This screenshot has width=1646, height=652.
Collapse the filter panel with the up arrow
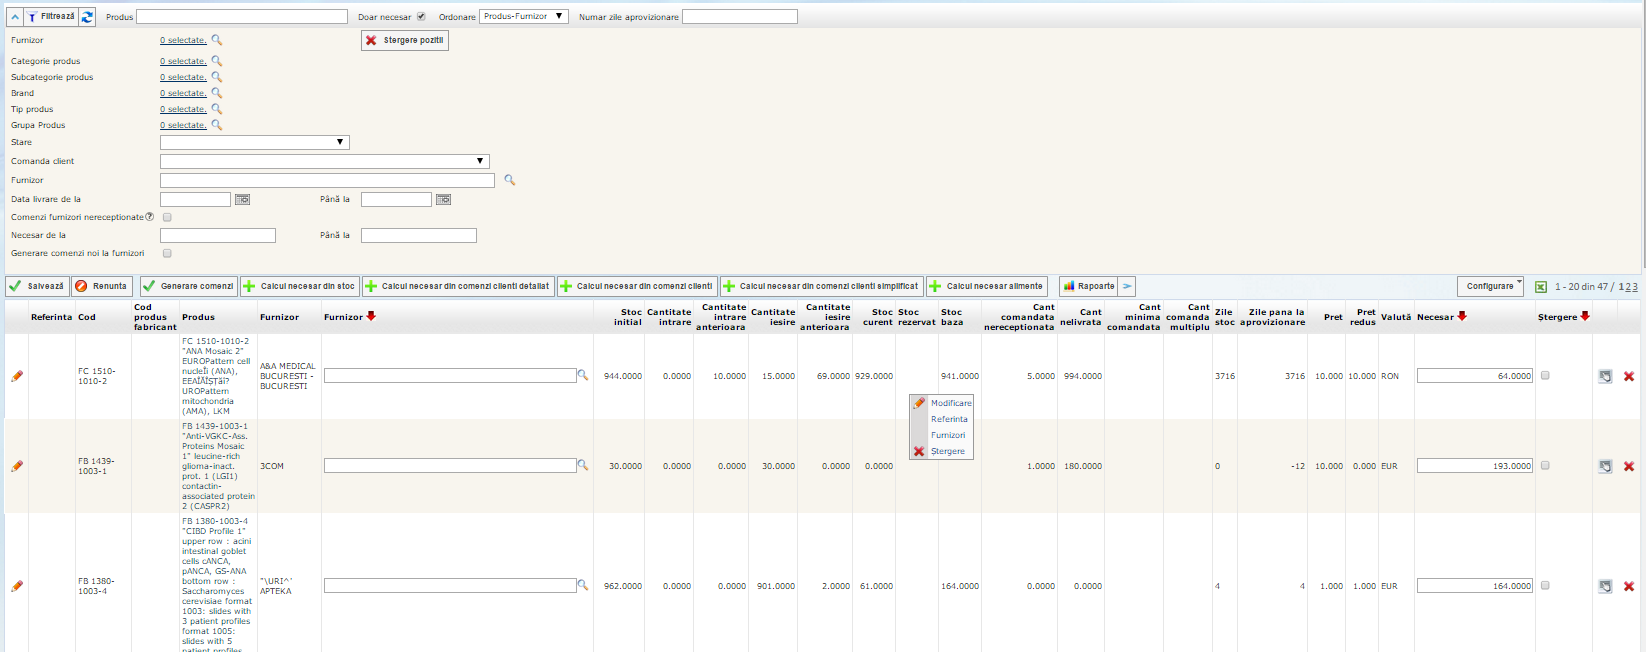pyautogui.click(x=15, y=17)
